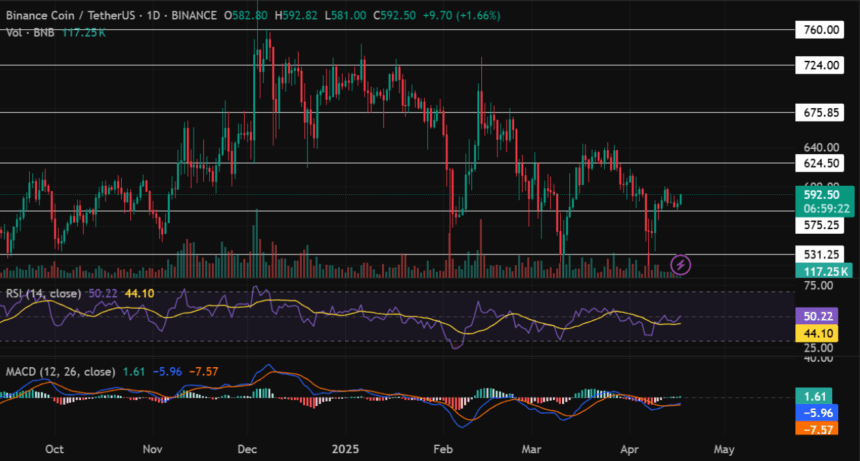
Task: Click the Mar label on time axis
Action: (531, 449)
